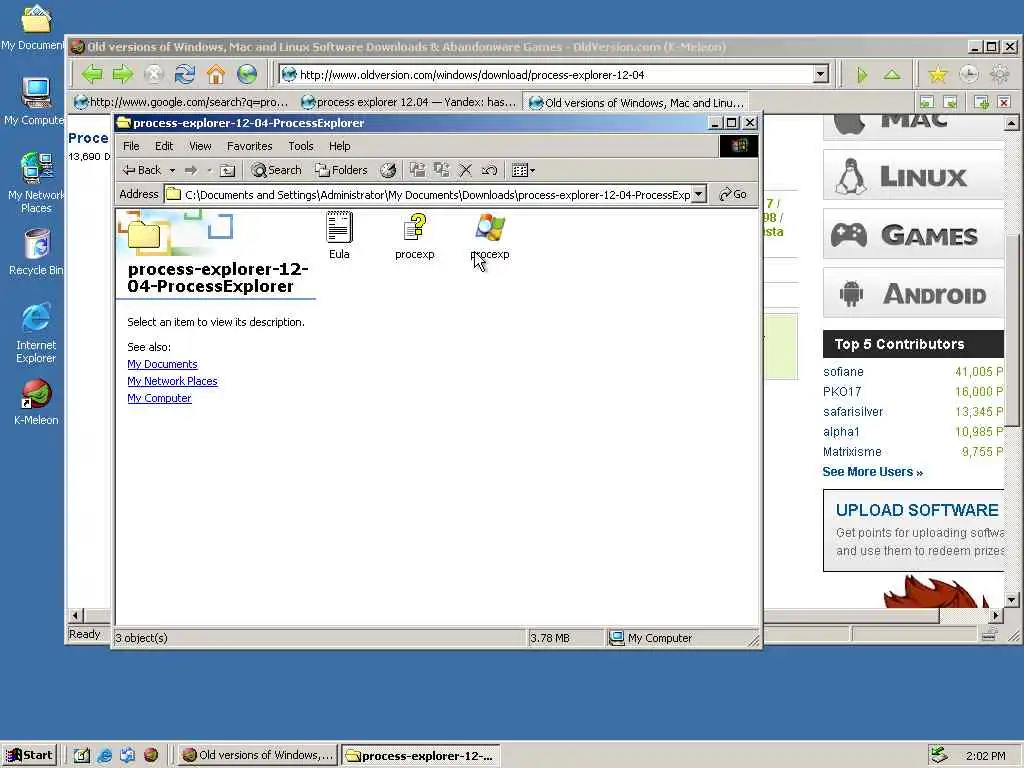
Task: Switch to the Yandex process explorer tab
Action: coord(409,103)
